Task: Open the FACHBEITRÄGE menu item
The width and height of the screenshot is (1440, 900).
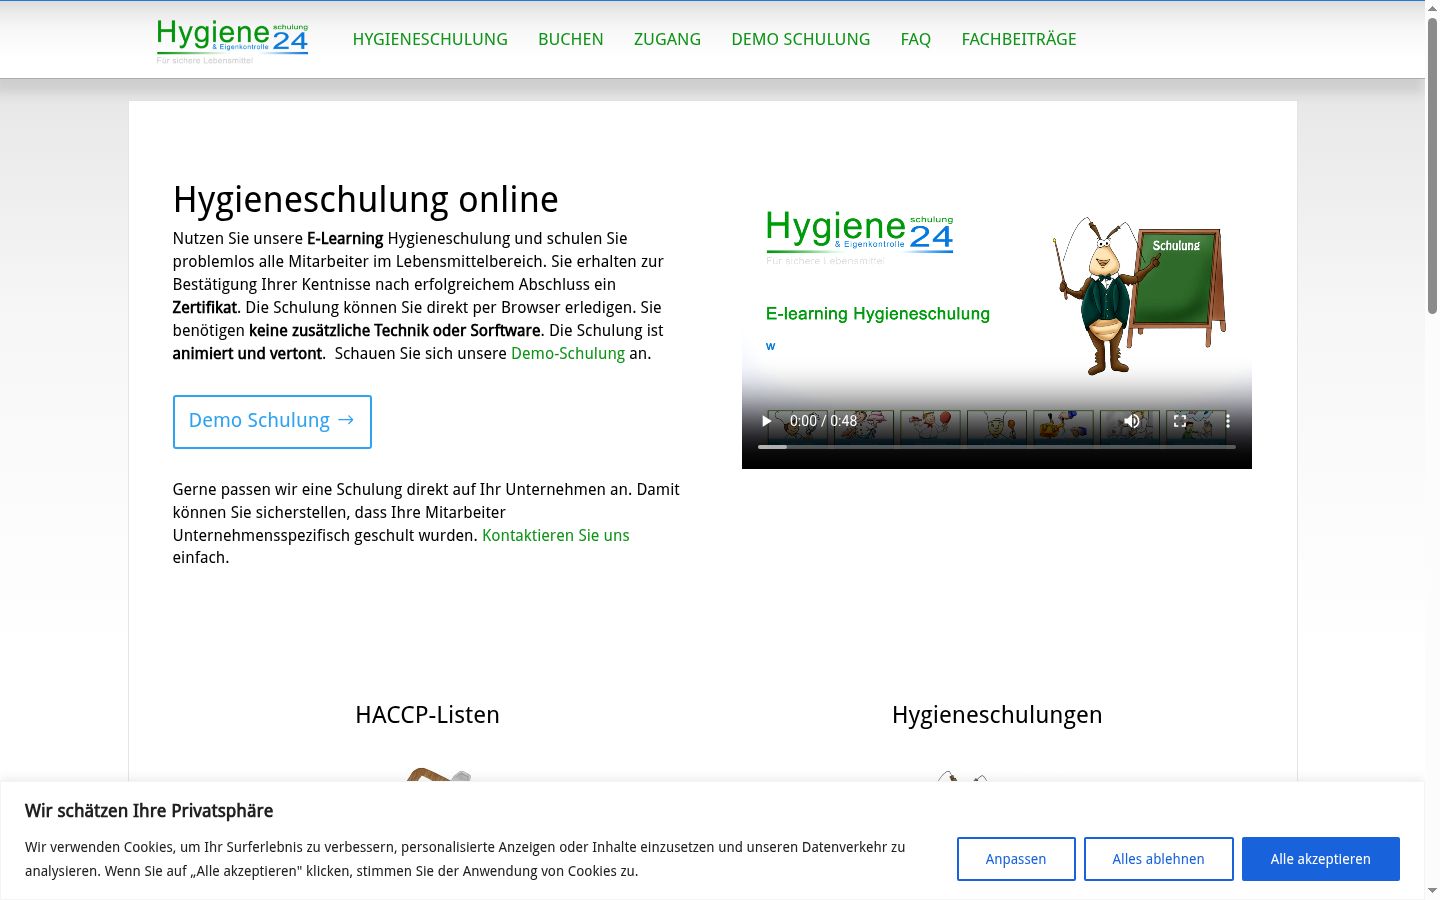Action: (x=1019, y=39)
